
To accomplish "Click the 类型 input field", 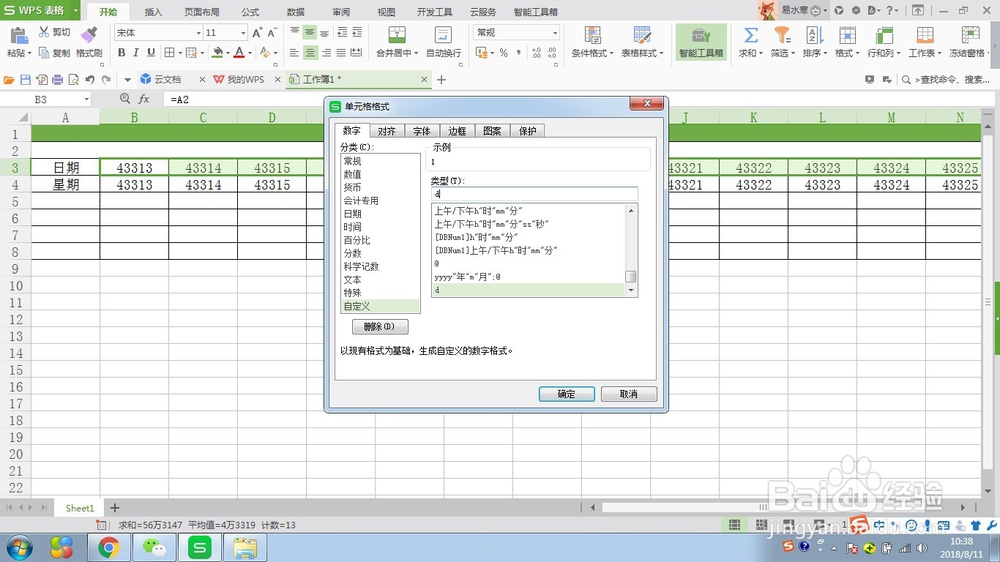I will pyautogui.click(x=534, y=194).
